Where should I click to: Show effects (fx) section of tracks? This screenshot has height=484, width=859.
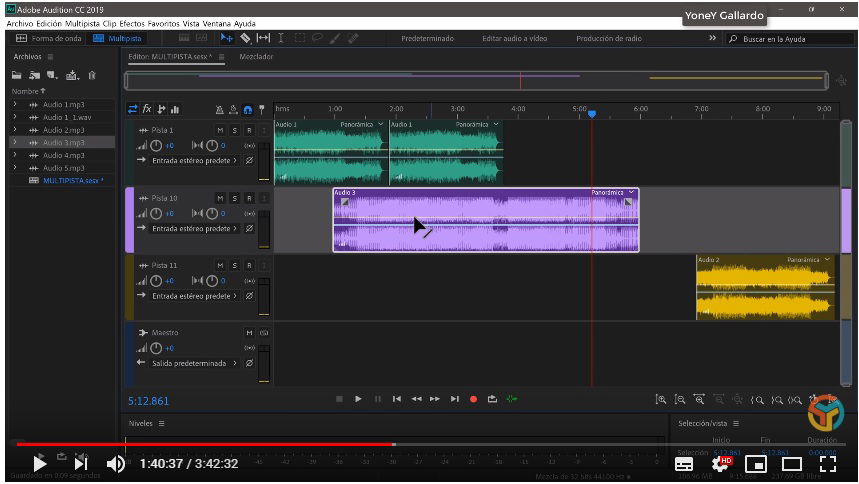click(x=147, y=109)
